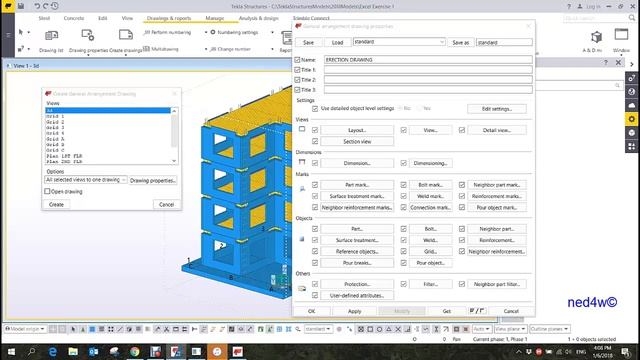Enable the Open drawing checkbox
This screenshot has height=360, width=640.
click(47, 191)
